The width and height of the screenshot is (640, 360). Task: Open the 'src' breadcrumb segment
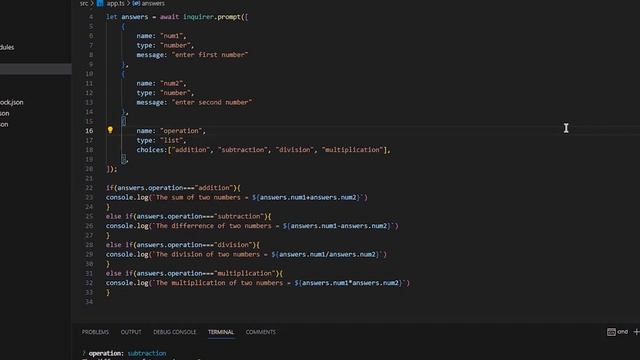click(84, 3)
